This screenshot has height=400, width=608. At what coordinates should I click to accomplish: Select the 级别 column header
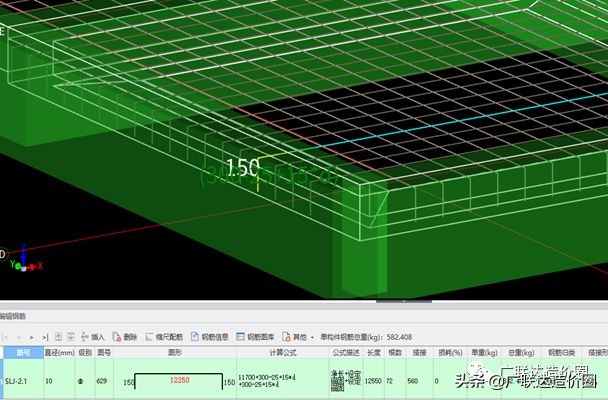pyautogui.click(x=85, y=353)
